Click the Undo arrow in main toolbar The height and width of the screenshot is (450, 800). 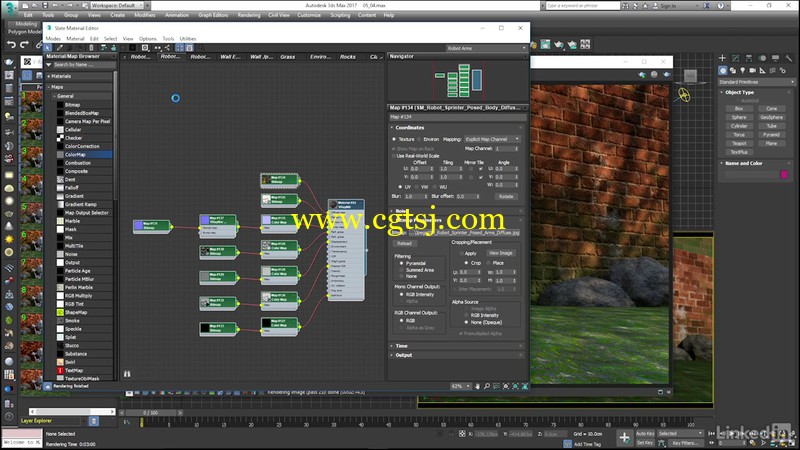(11, 45)
